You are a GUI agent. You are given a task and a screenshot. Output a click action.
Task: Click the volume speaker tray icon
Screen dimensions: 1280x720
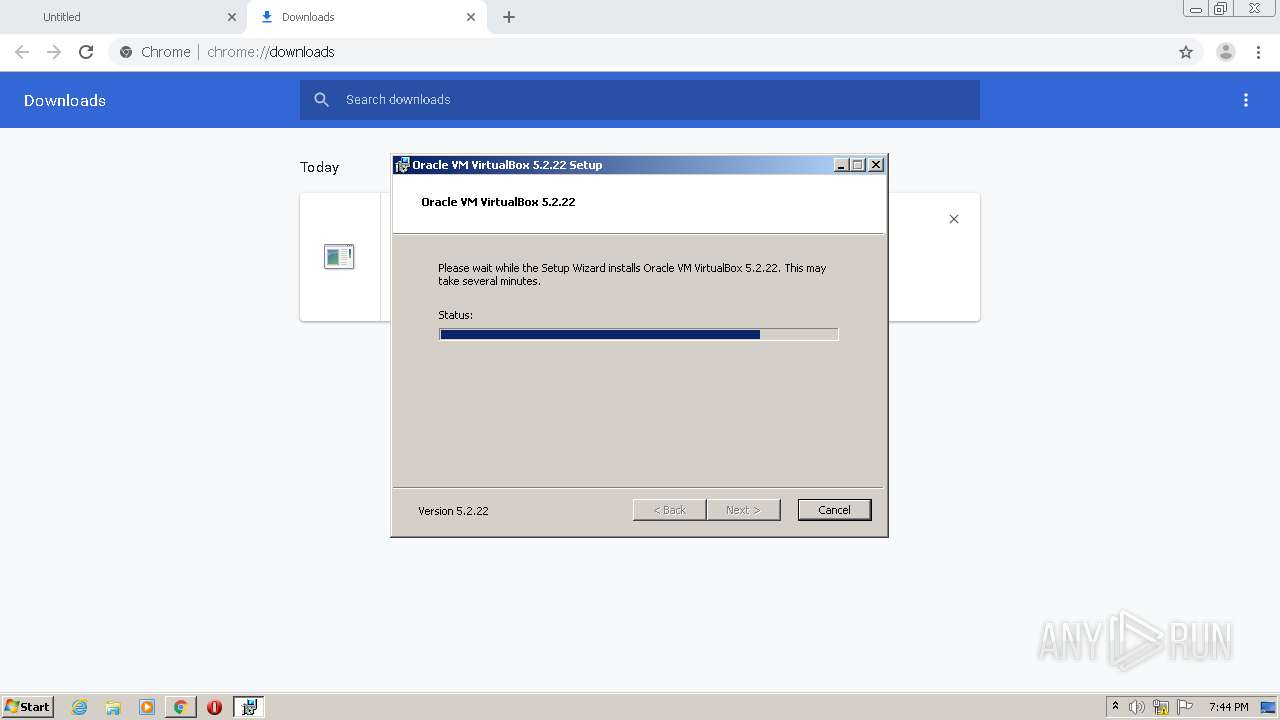click(1137, 707)
